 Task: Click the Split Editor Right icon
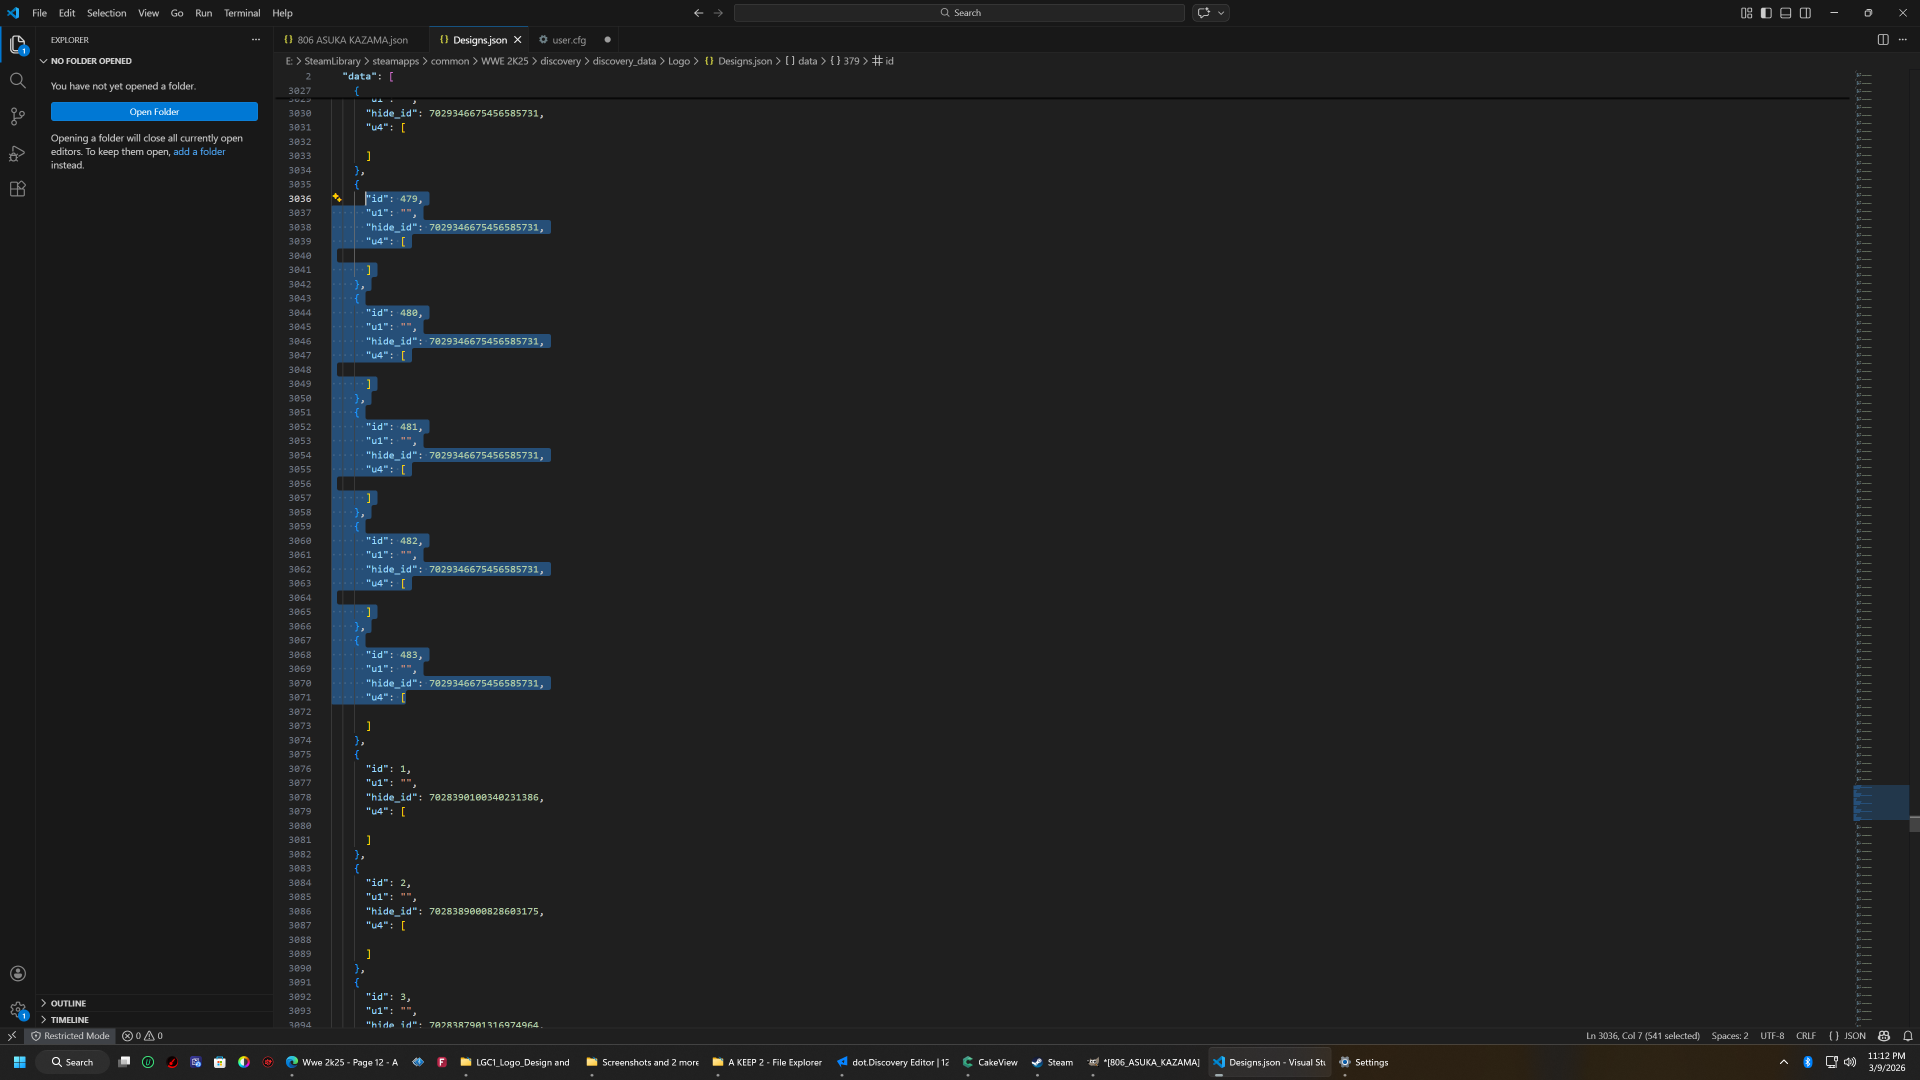click(1883, 40)
